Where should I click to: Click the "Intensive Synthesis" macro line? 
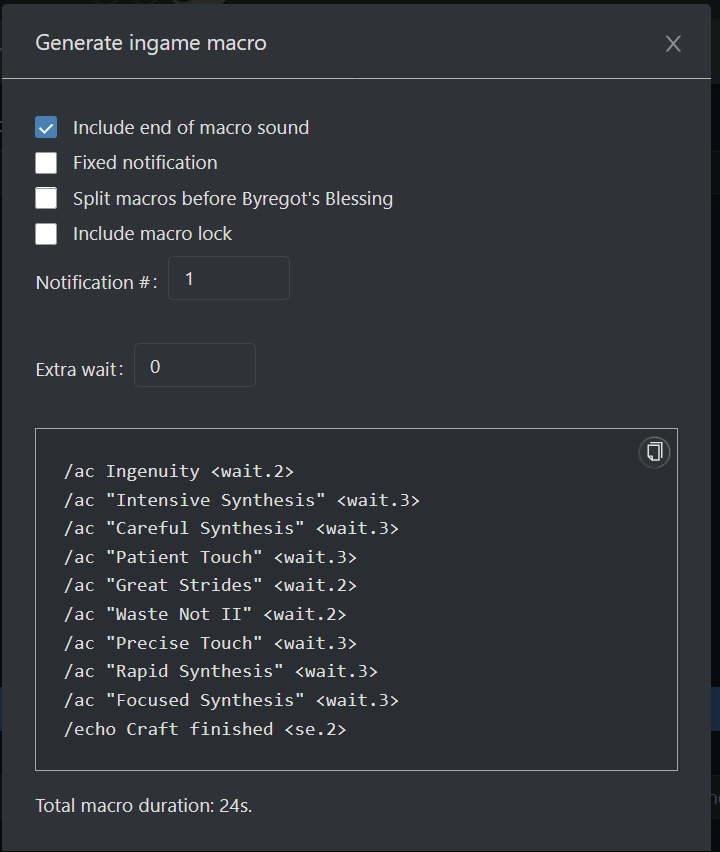coord(241,500)
